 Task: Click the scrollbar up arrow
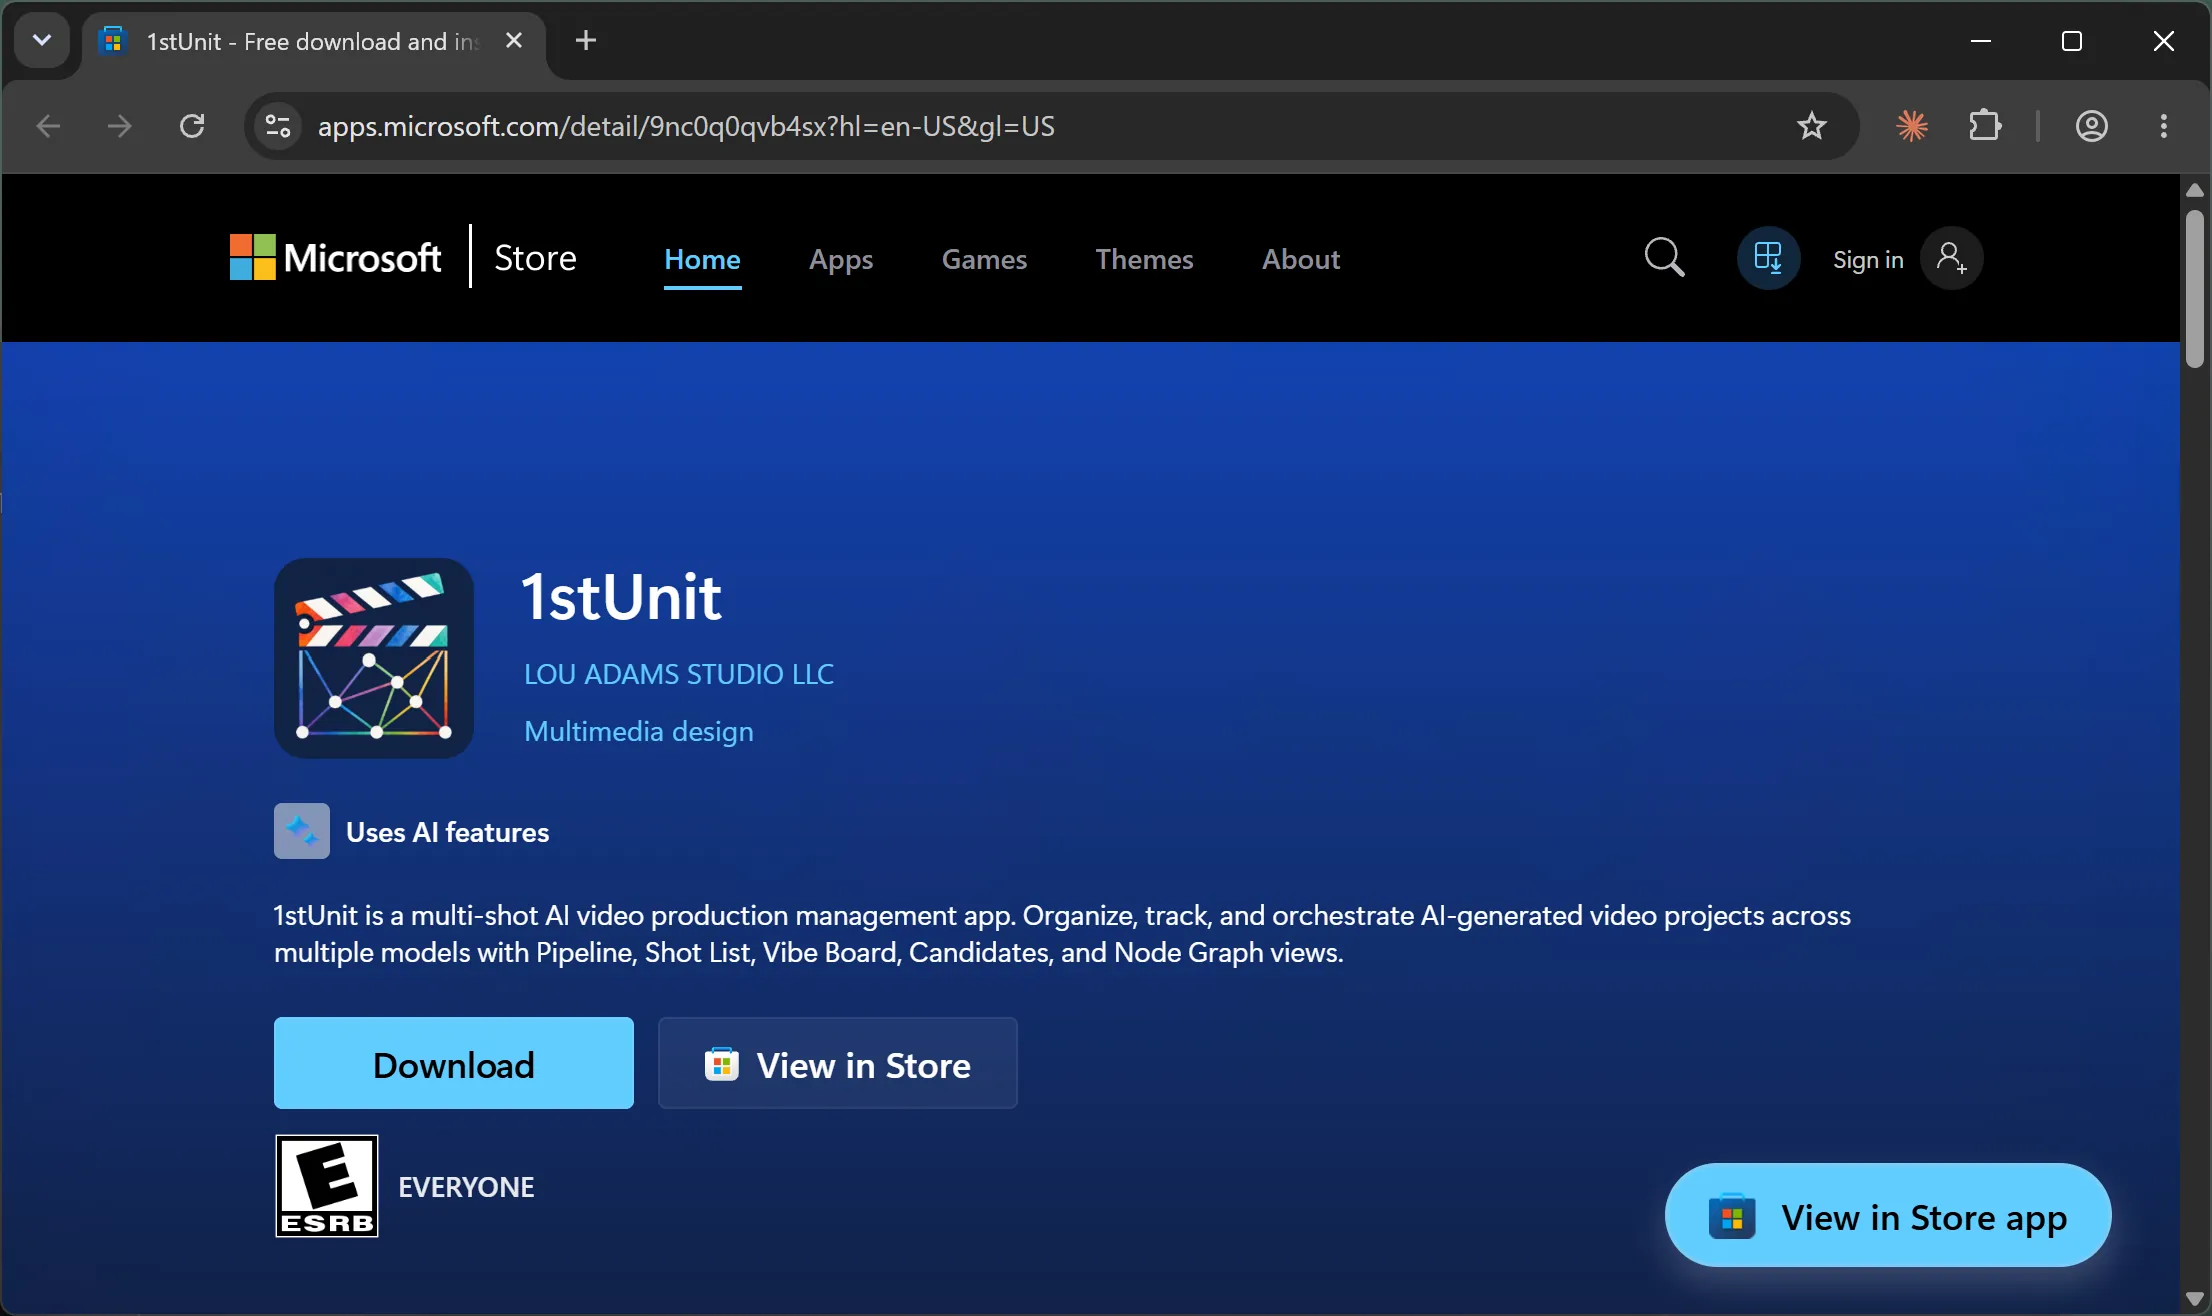coord(2195,190)
